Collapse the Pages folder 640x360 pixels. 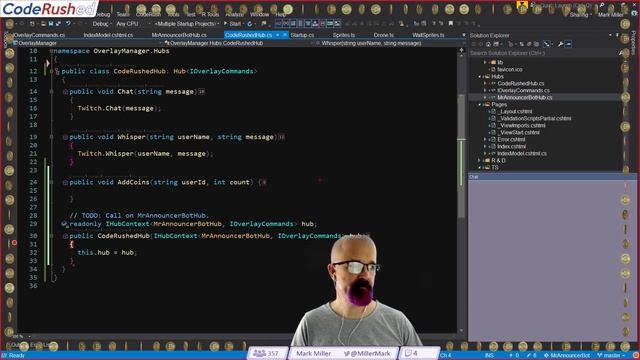pyautogui.click(x=480, y=104)
